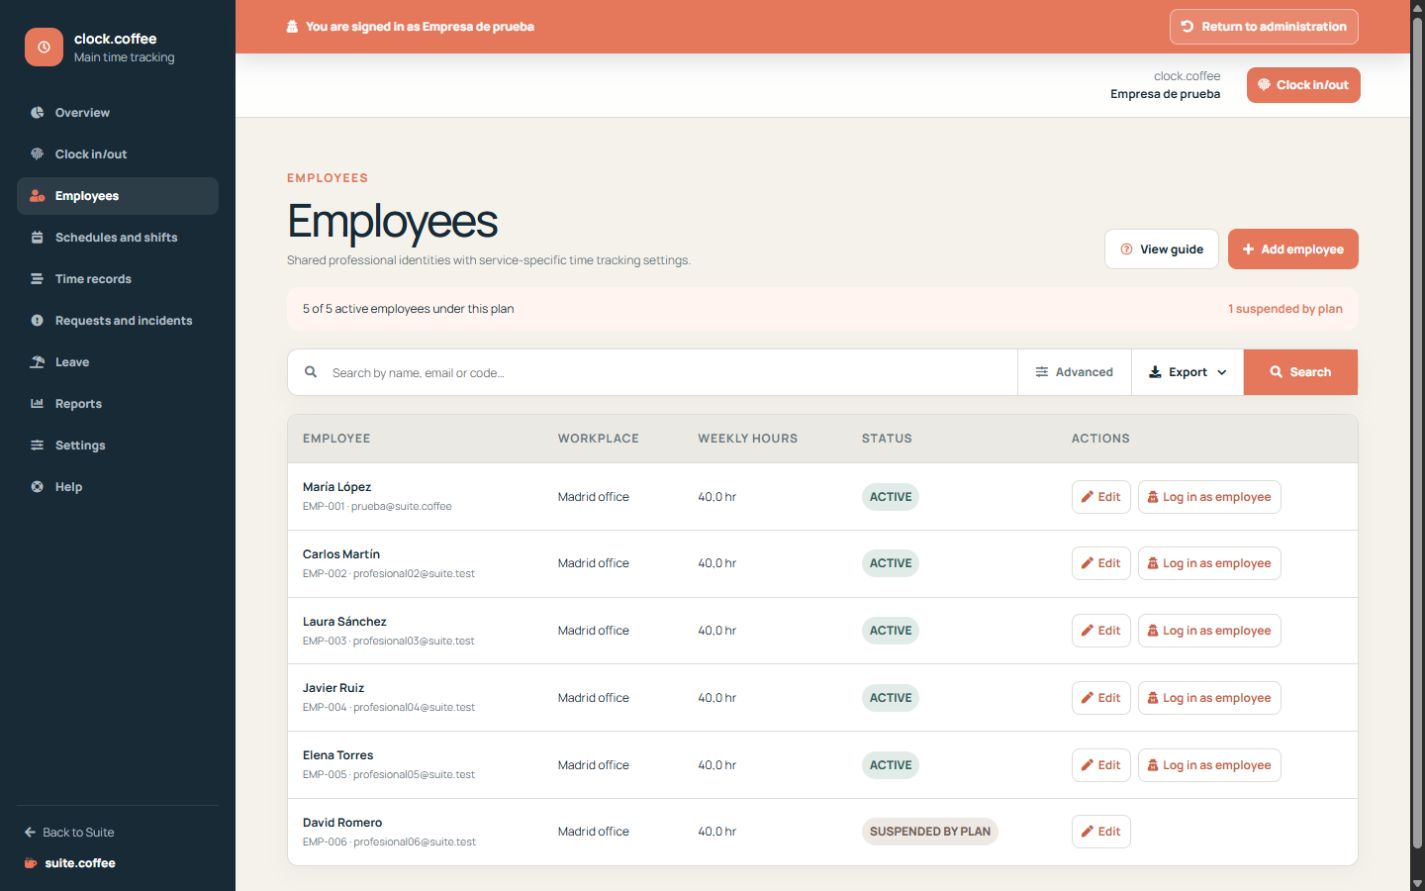The image size is (1425, 891).
Task: Log in as employee Laura Sánchez
Action: coord(1209,631)
